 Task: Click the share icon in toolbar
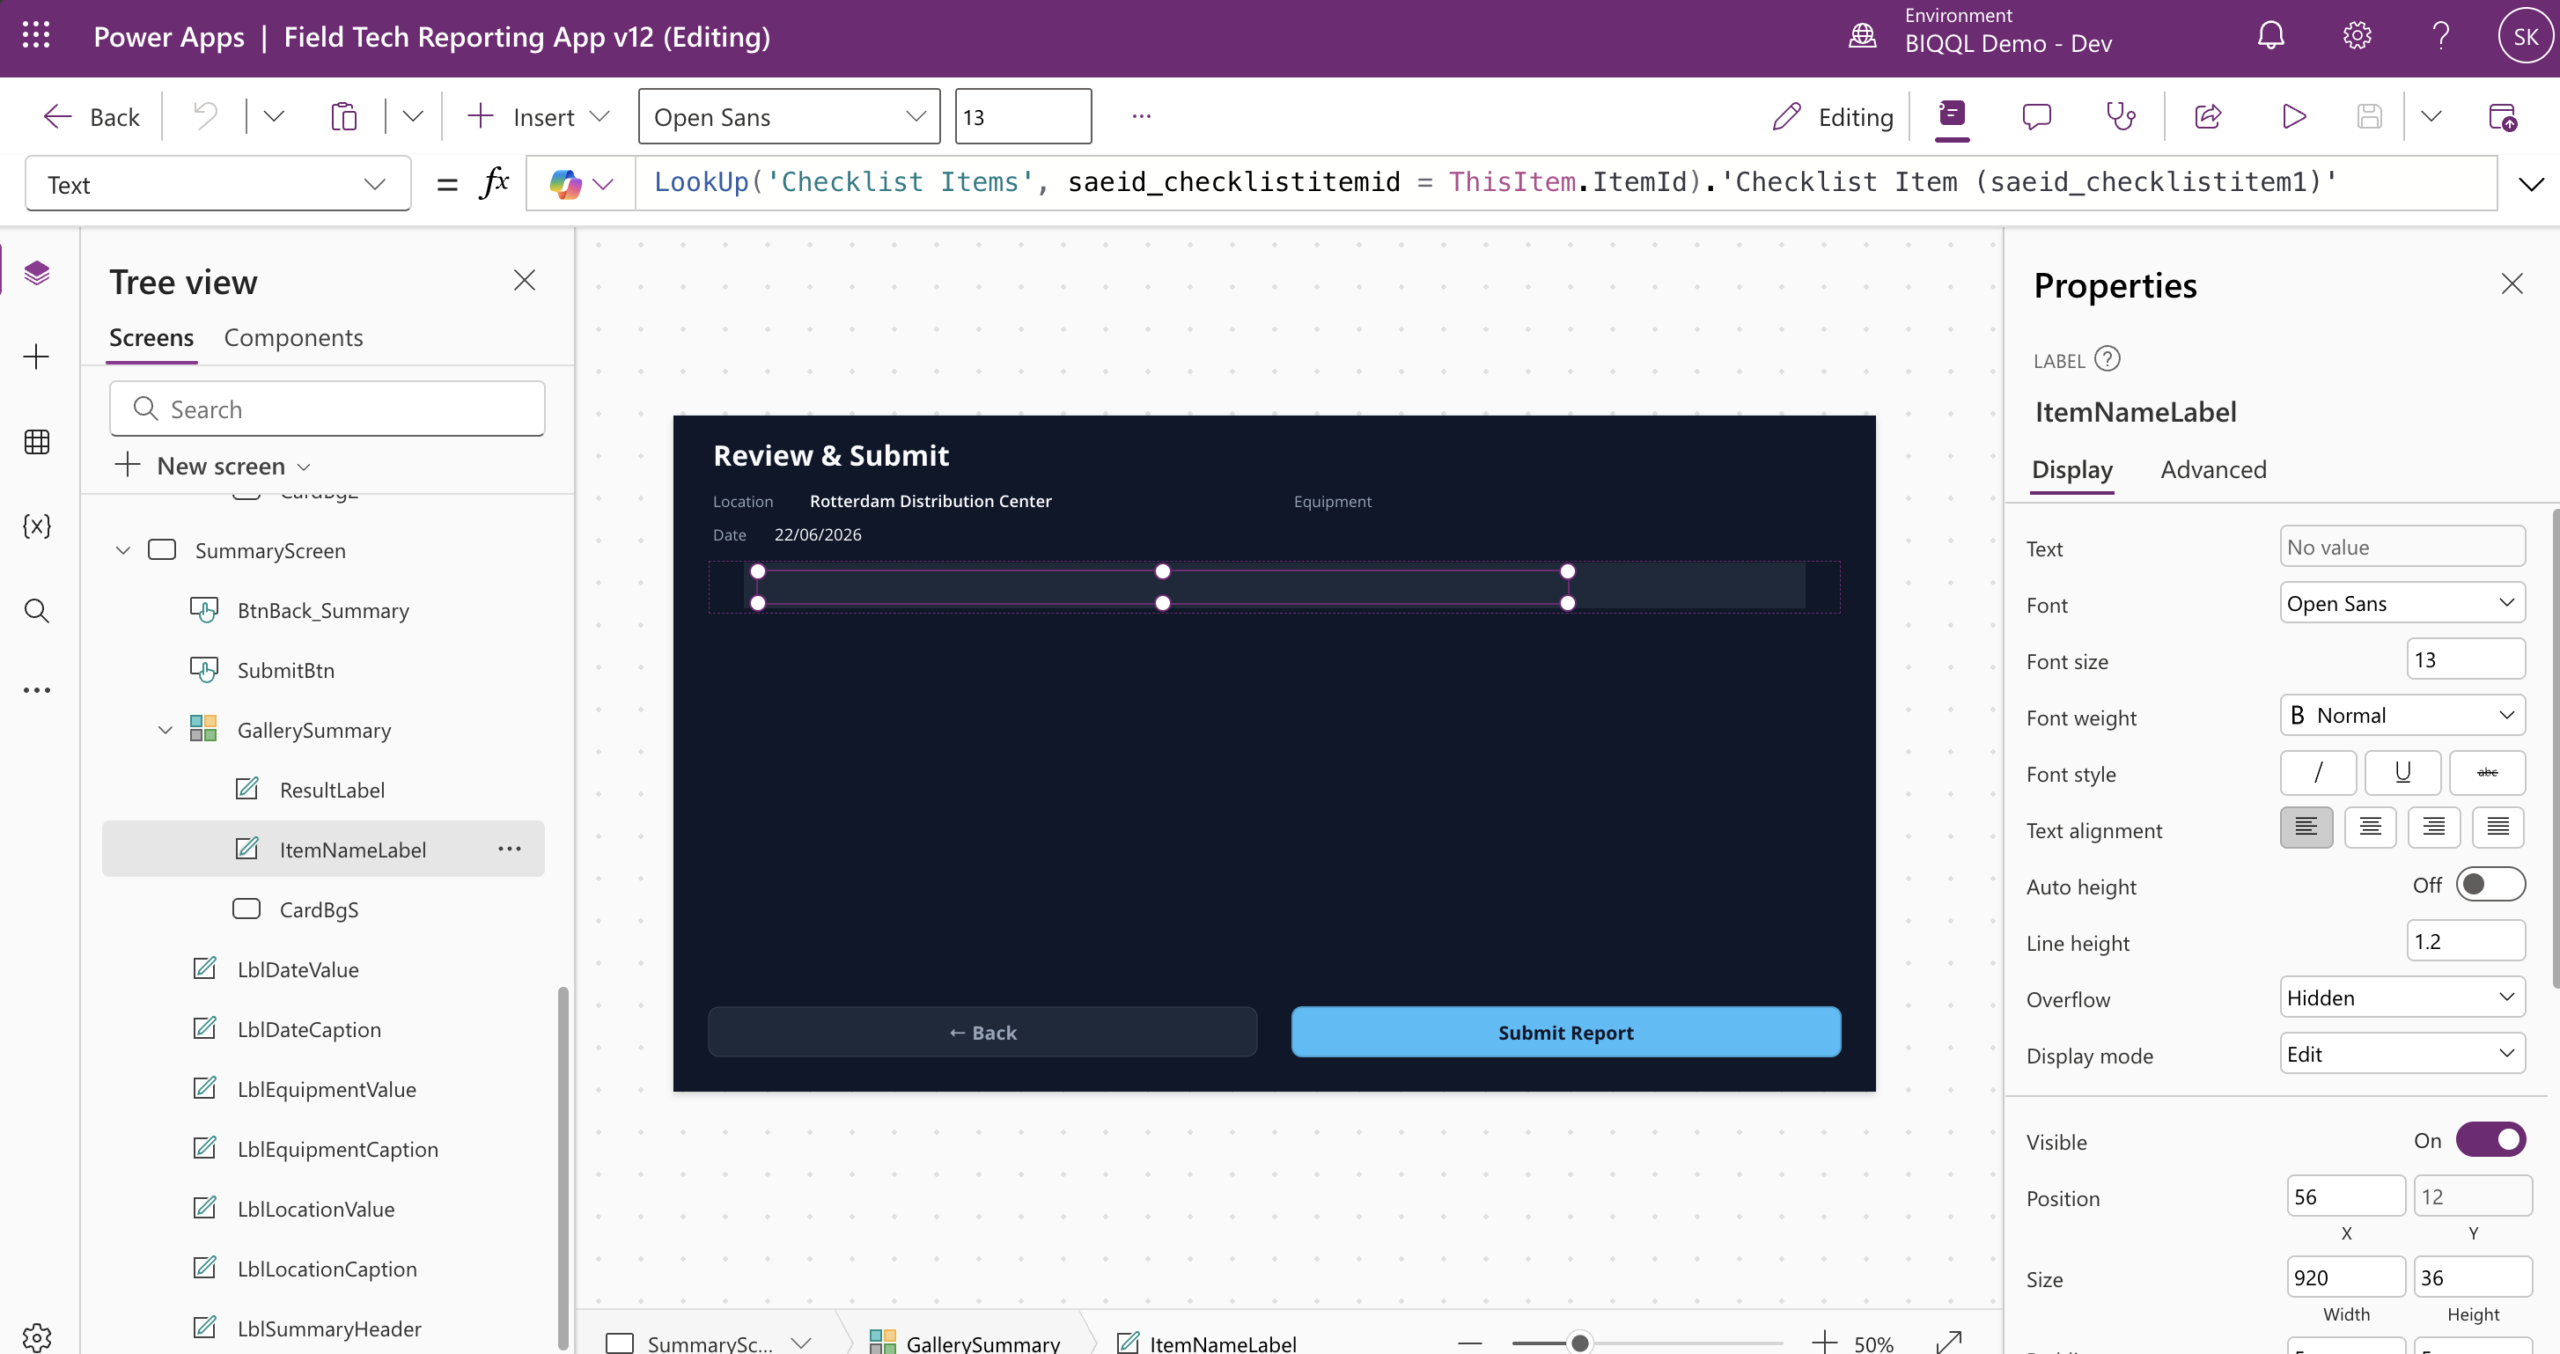2208,116
